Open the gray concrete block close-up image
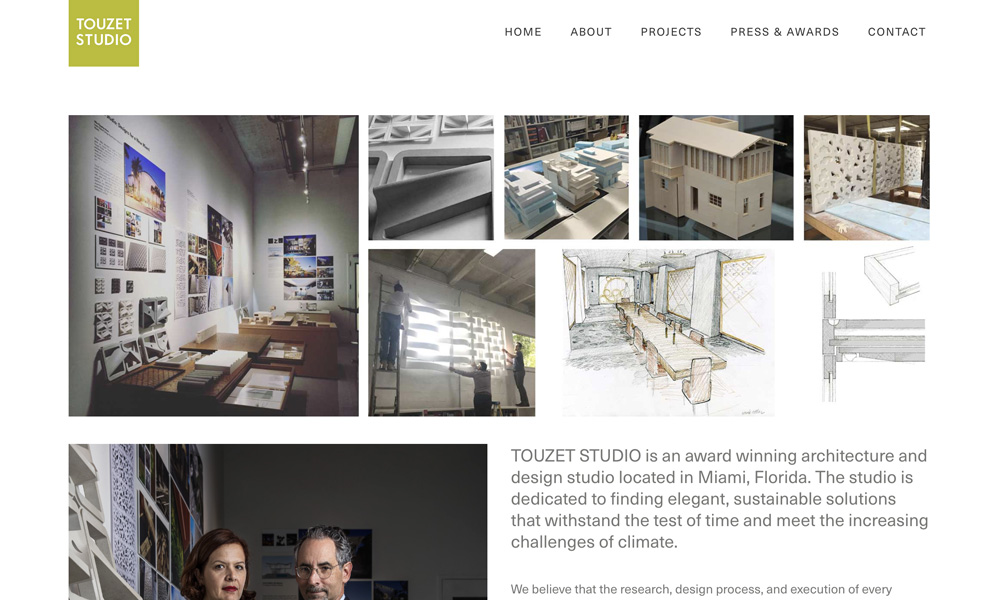 (x=431, y=177)
